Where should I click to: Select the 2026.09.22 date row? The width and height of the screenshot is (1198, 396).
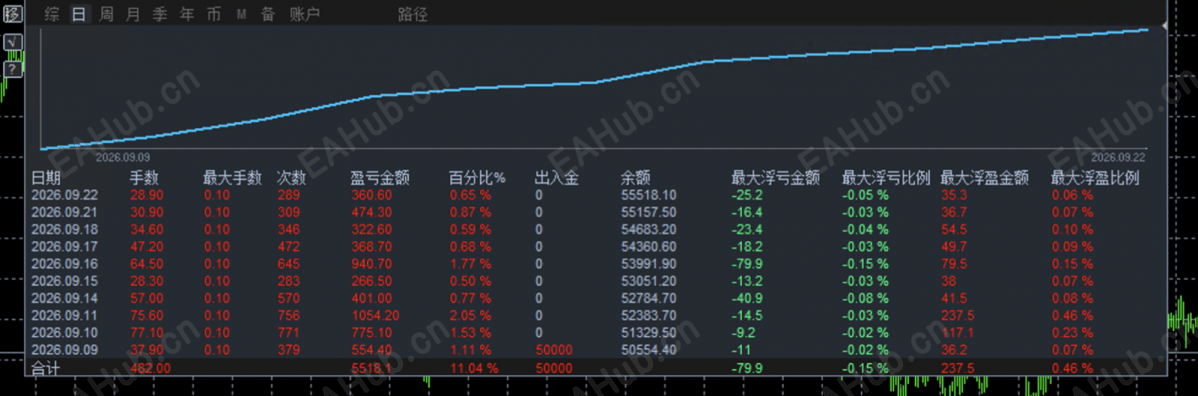point(63,195)
